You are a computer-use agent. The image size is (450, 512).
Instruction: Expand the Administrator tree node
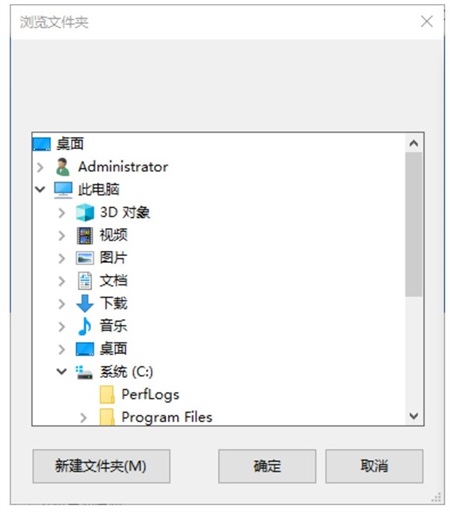(x=40, y=167)
